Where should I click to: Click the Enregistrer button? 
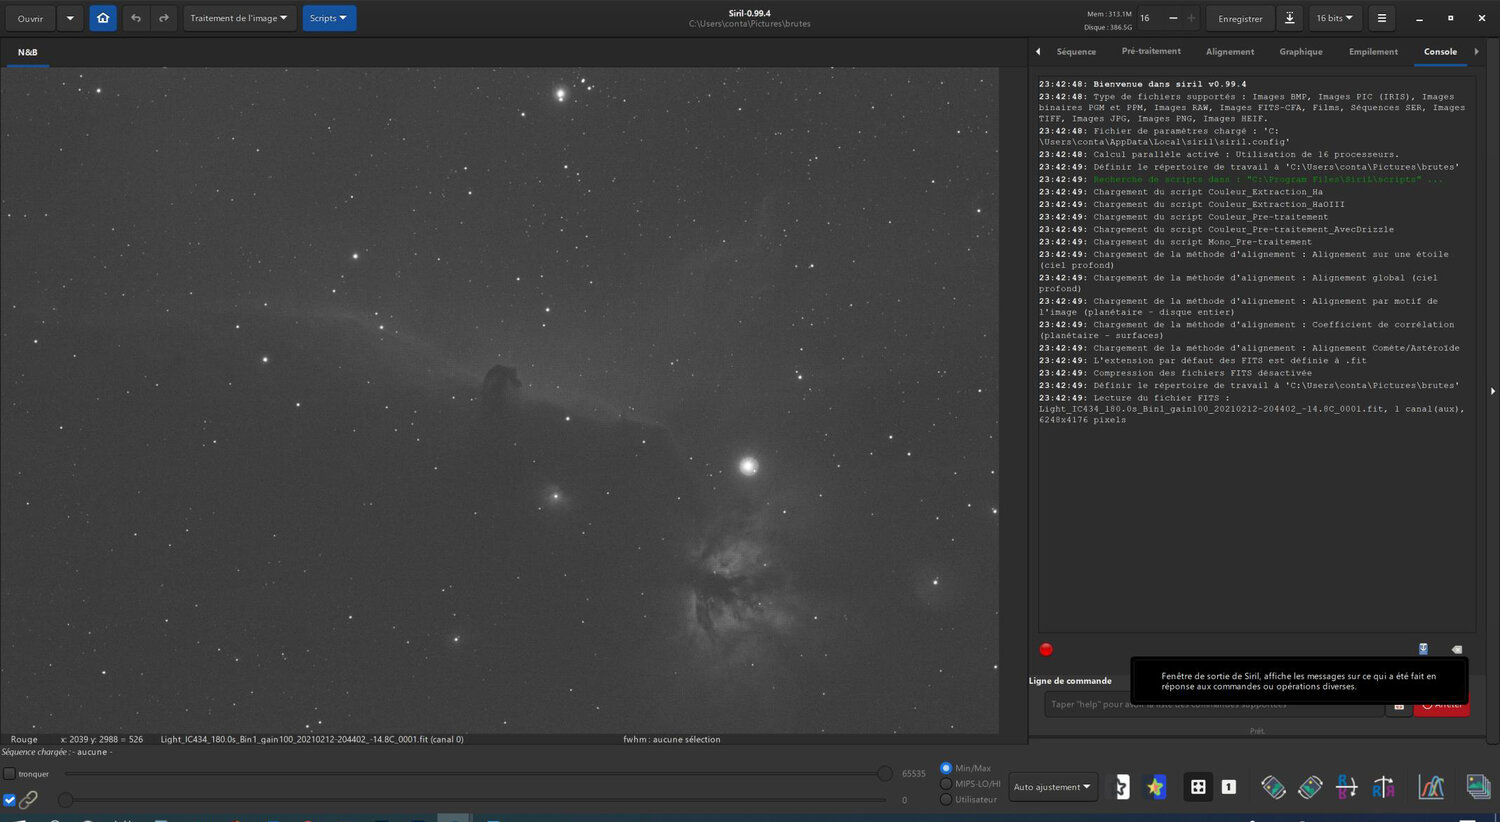coord(1240,18)
